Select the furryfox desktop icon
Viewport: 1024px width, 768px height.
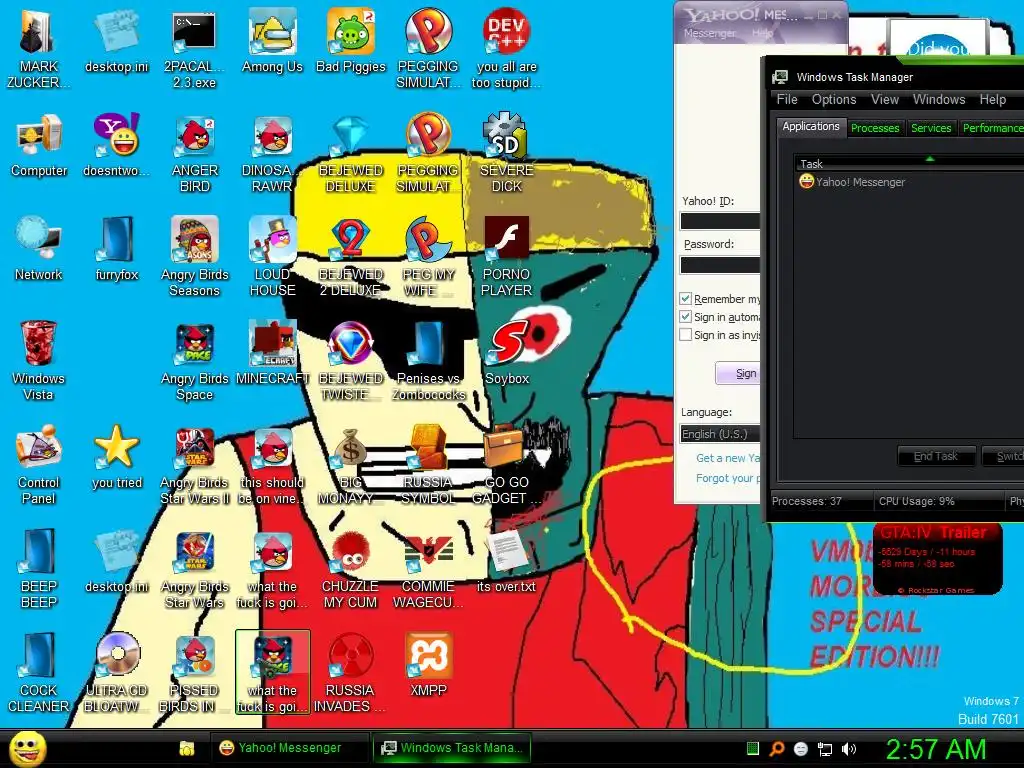(117, 249)
